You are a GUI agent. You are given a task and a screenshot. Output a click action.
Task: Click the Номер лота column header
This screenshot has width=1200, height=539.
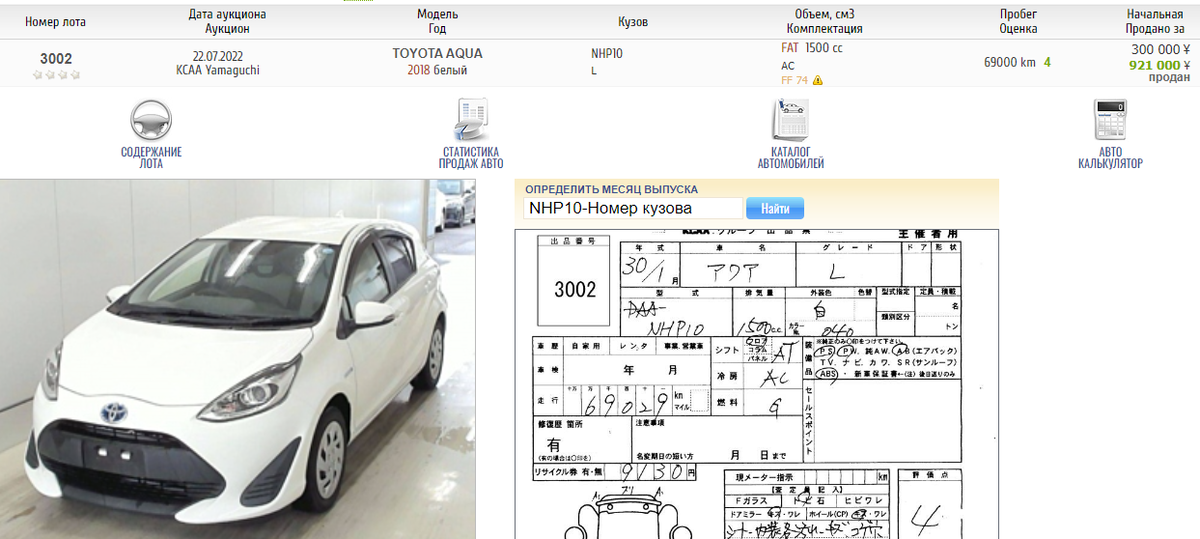(x=56, y=22)
